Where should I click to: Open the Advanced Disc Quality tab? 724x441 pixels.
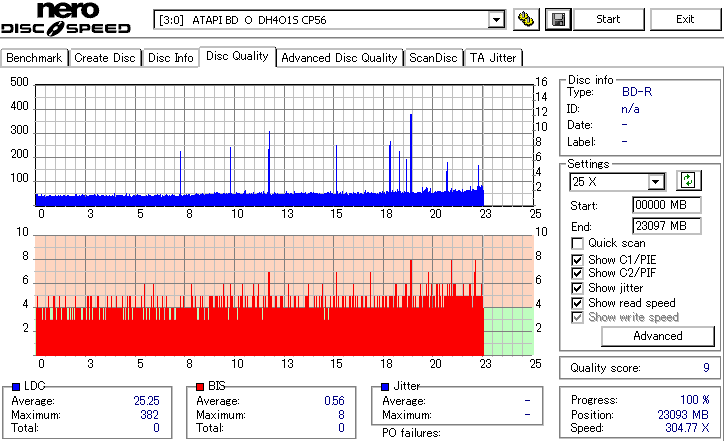(339, 58)
